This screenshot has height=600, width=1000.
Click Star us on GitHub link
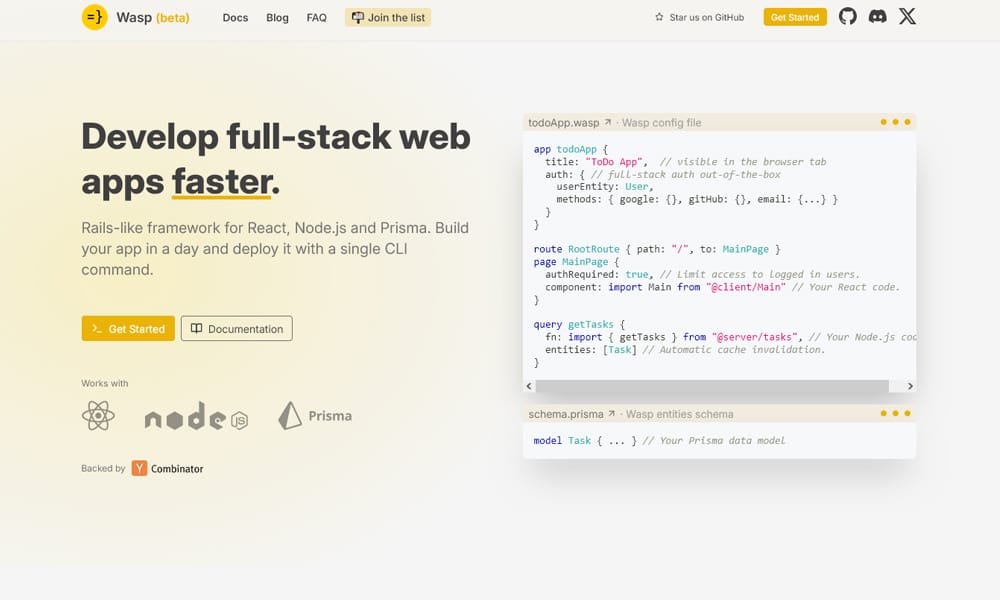pos(699,17)
